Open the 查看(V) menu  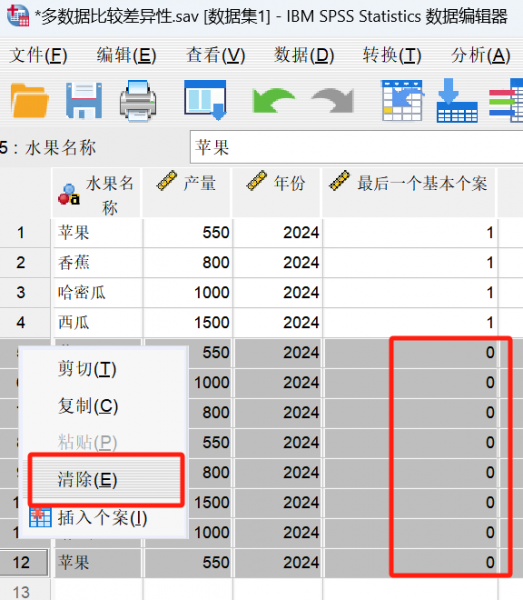[x=215, y=55]
